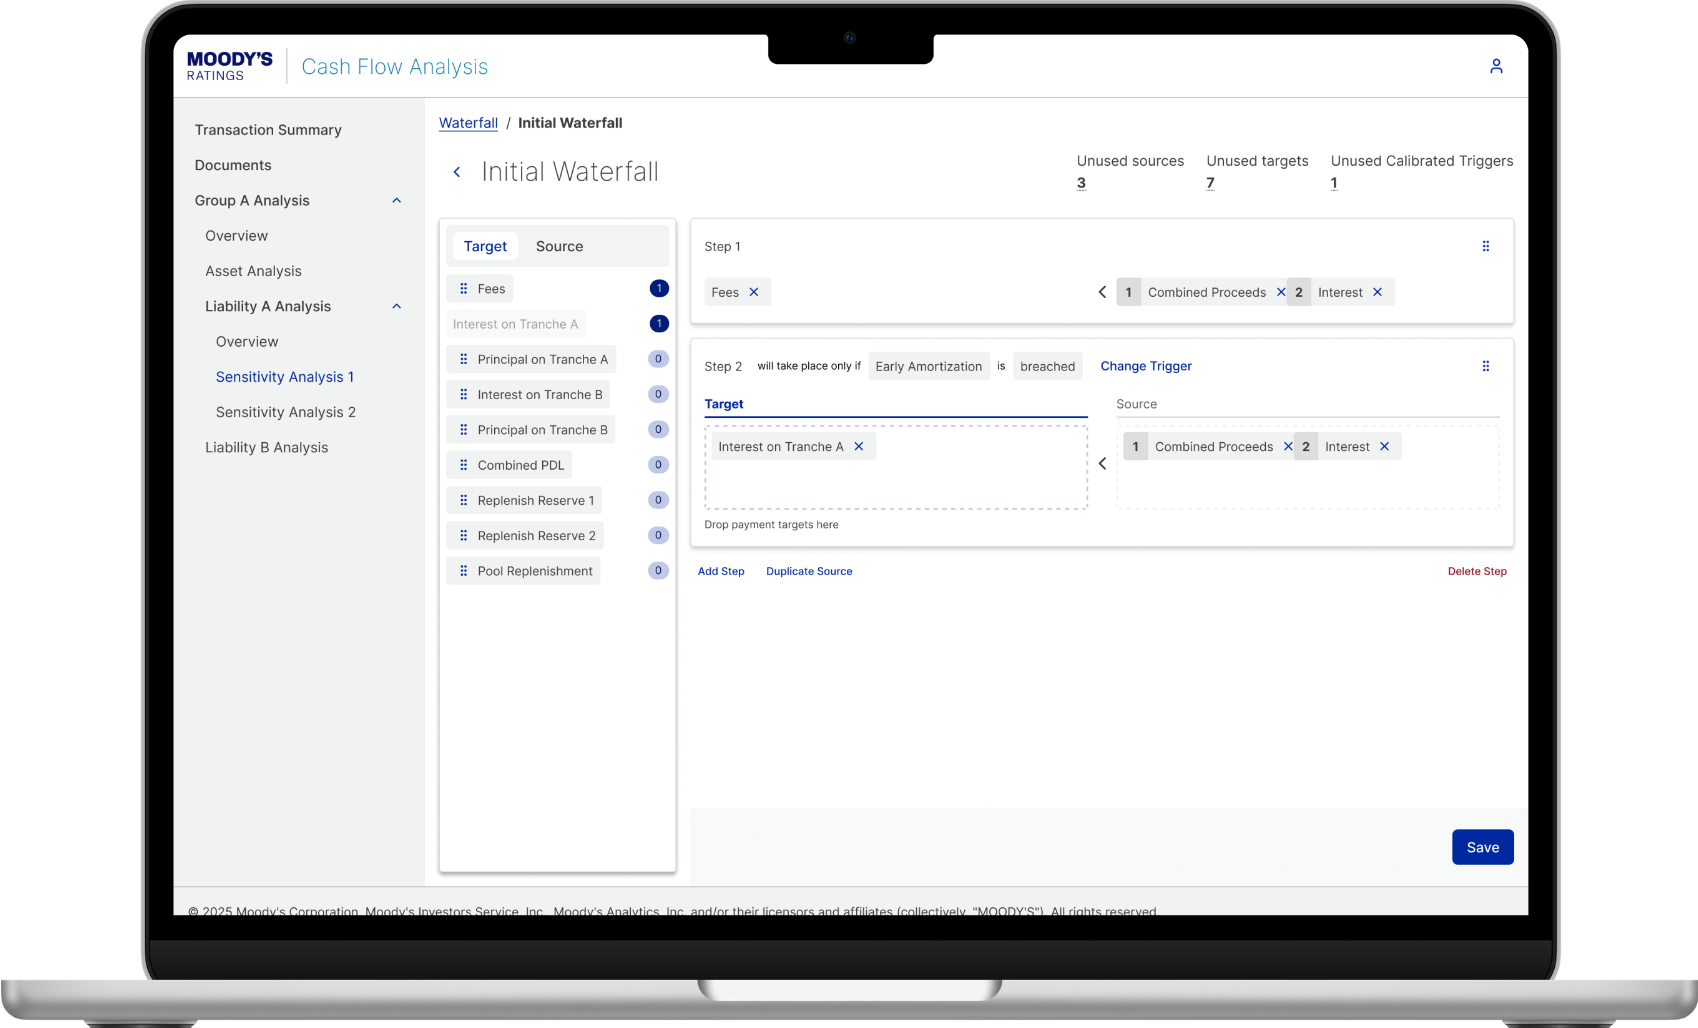
Task: Remove Interest source in Step 2
Action: [1384, 446]
